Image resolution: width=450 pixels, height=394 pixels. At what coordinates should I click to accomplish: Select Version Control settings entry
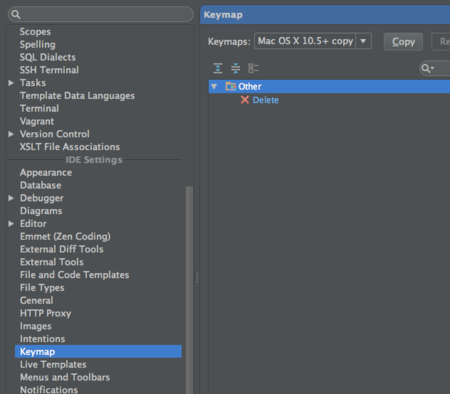[55, 134]
